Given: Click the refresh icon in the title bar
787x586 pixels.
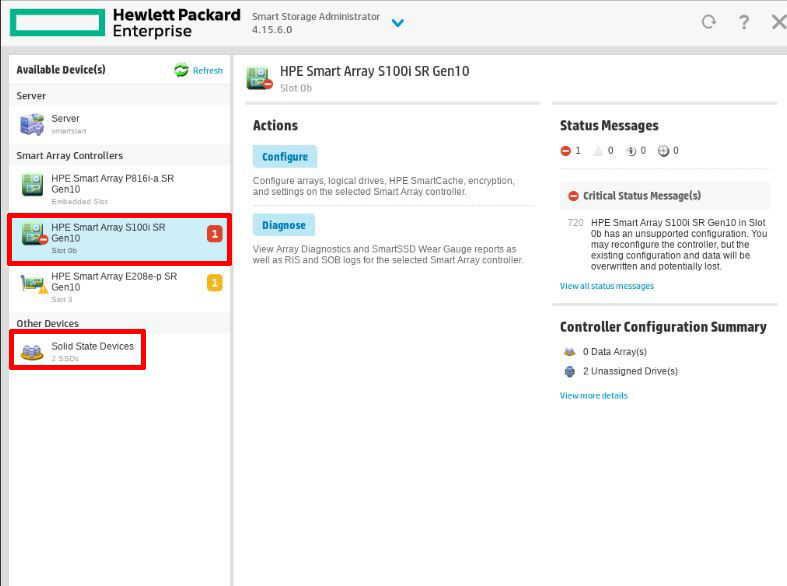Looking at the screenshot, I should point(709,22).
